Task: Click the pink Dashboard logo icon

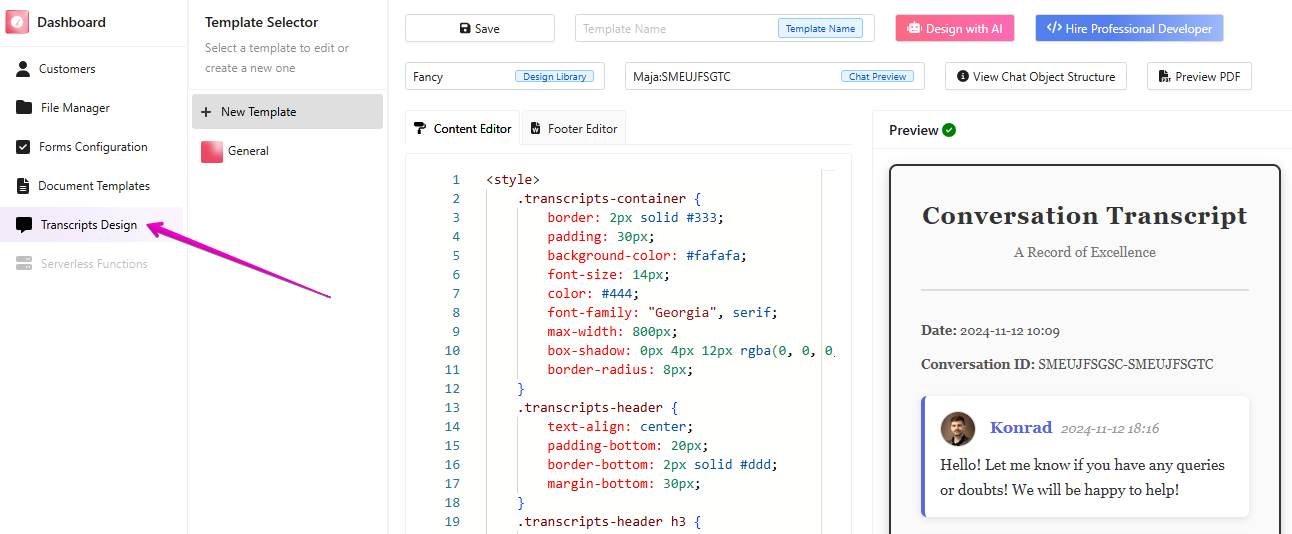Action: coord(17,22)
